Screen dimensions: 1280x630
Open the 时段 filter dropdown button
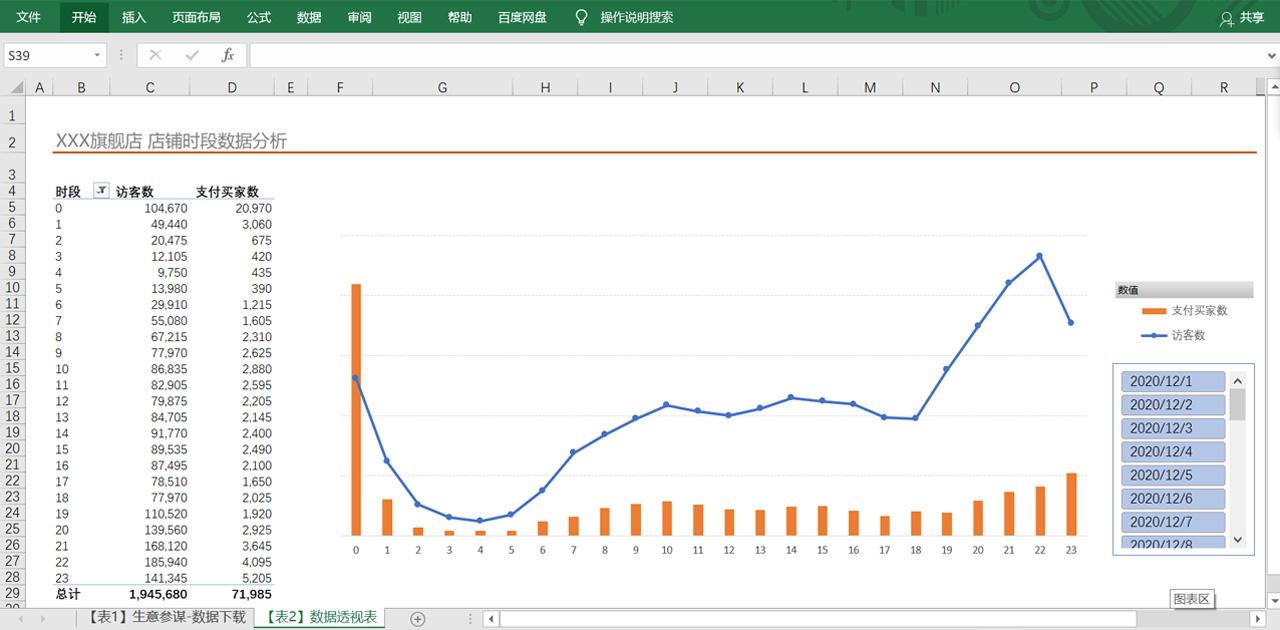101,191
